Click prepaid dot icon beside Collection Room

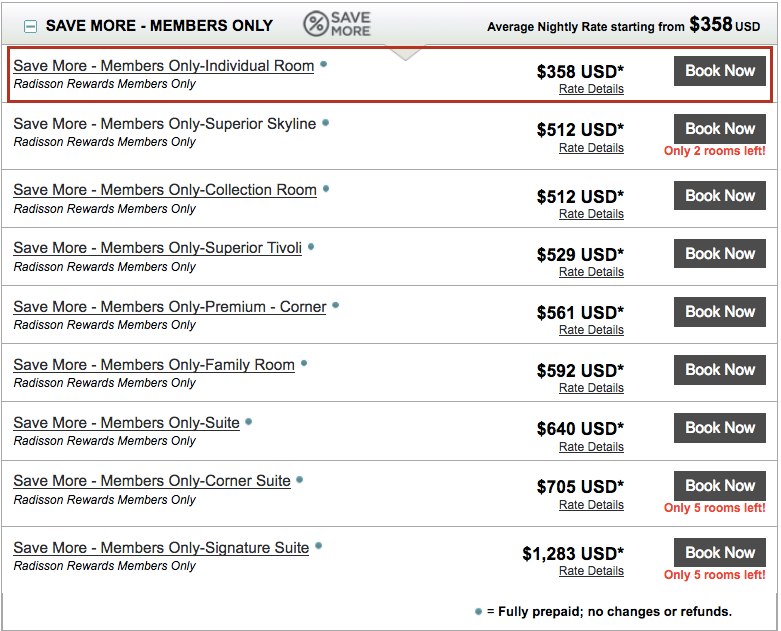326,188
